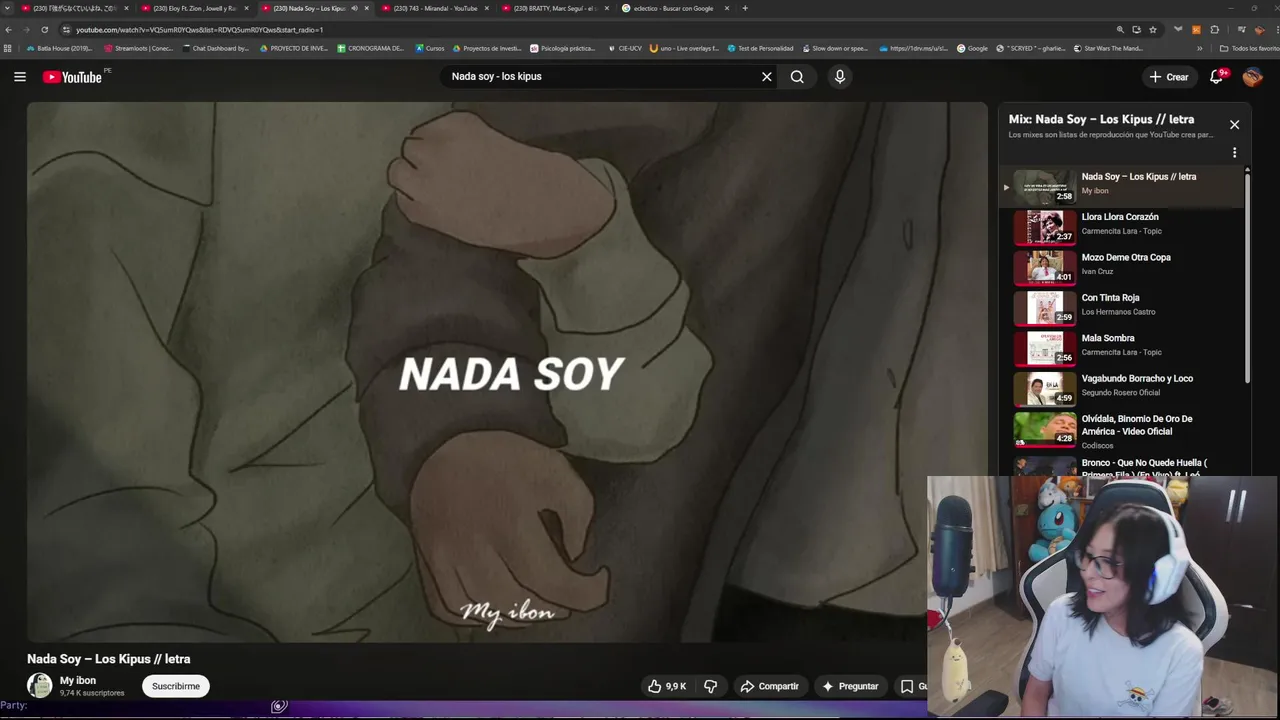1280x720 pixels.
Task: Mute the Nada Soy tab audio icon
Action: [x=354, y=8]
